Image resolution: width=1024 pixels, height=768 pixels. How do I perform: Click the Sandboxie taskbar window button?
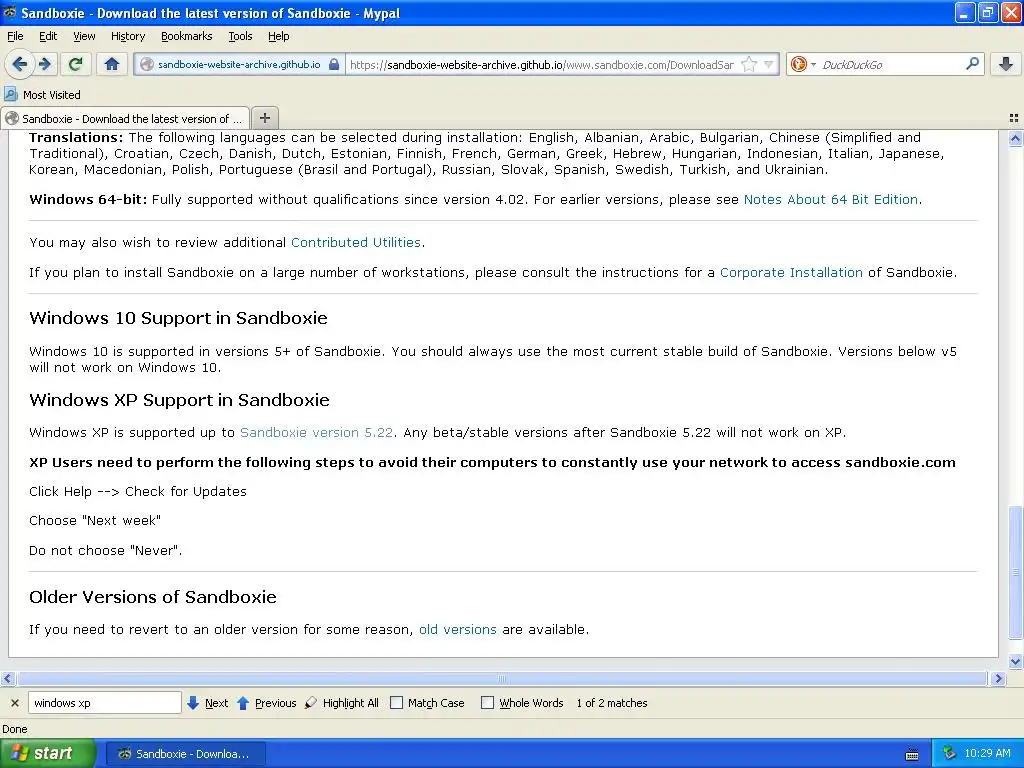(185, 754)
